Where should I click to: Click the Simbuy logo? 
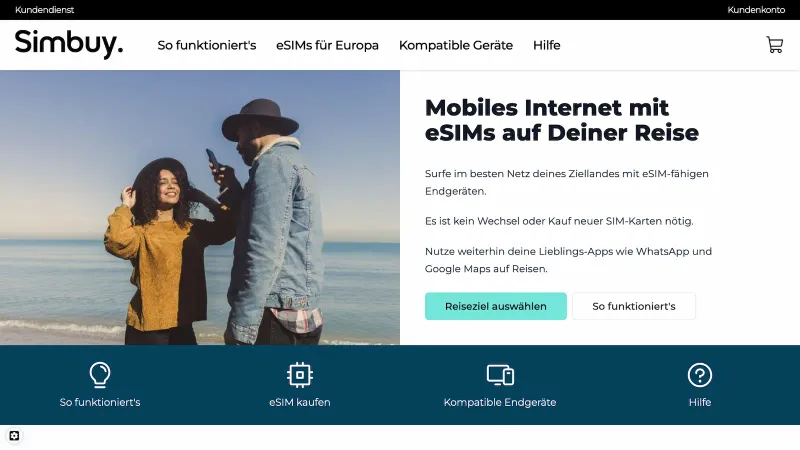(69, 44)
